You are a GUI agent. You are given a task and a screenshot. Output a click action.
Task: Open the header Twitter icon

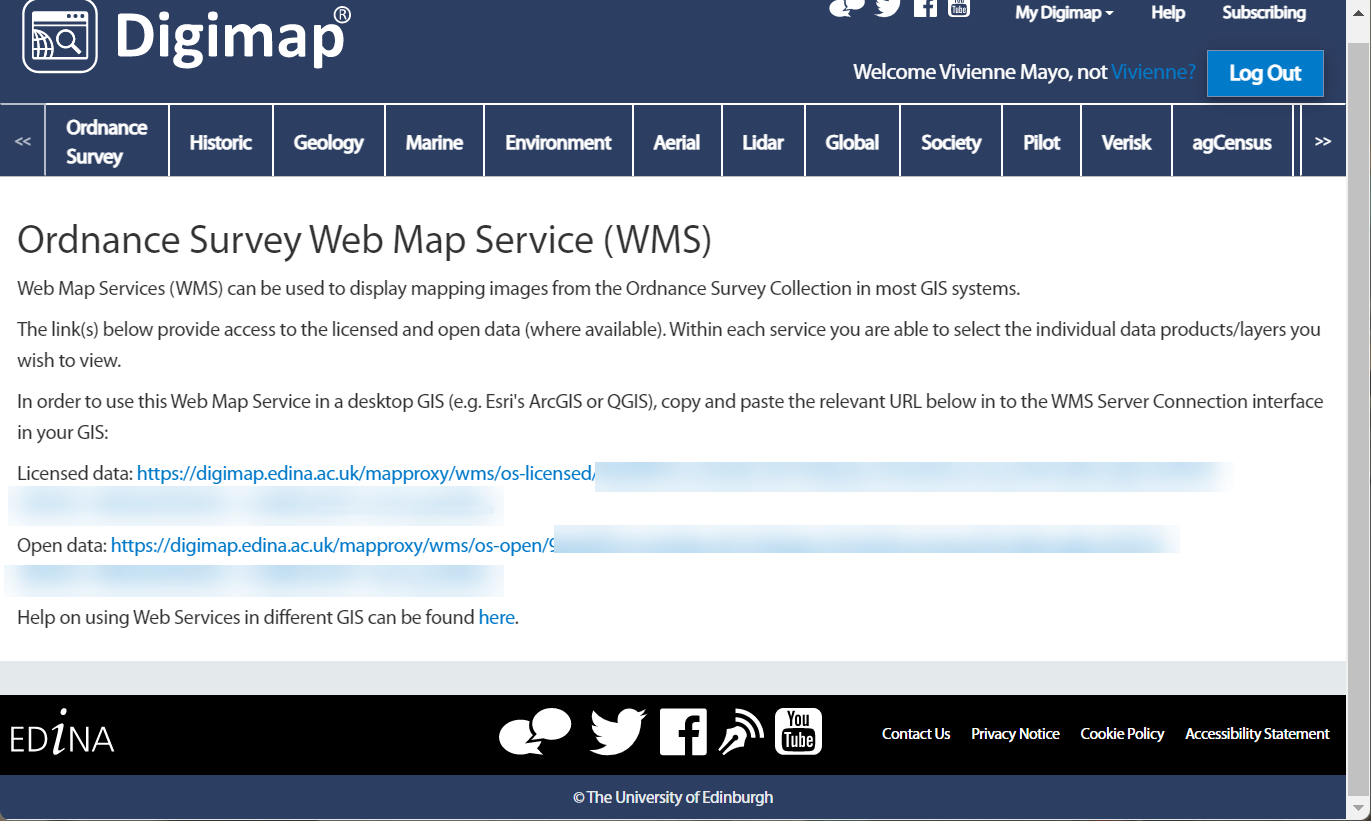(888, 8)
